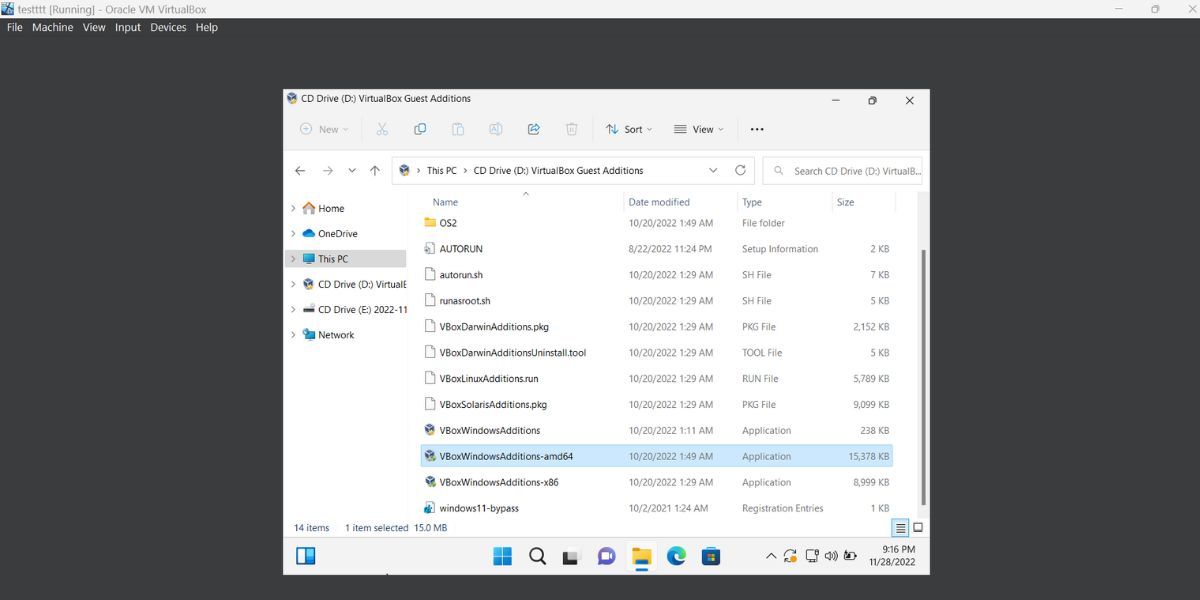This screenshot has height=600, width=1200.
Task: Open the Input menu
Action: click(128, 27)
